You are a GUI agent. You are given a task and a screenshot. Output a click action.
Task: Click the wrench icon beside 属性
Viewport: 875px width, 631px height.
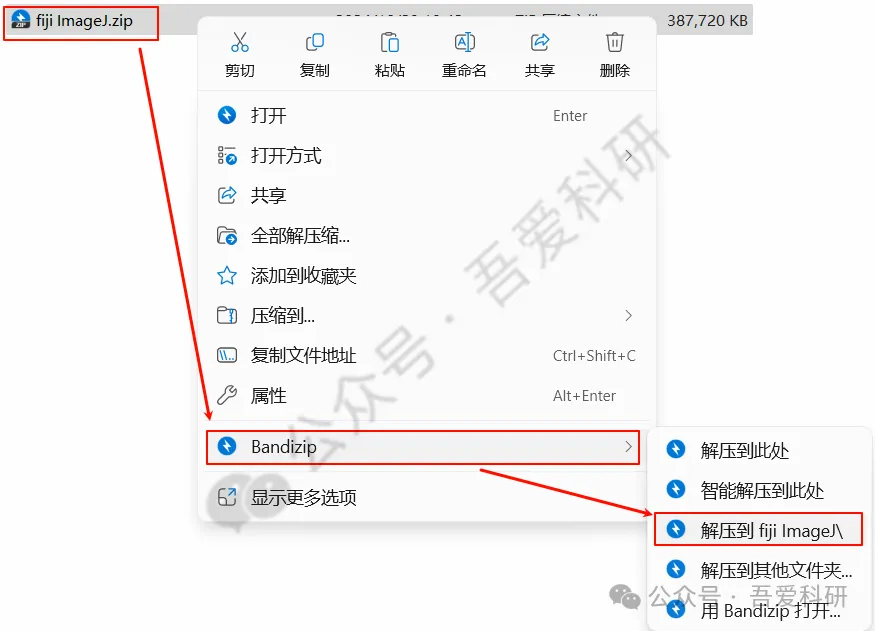227,396
